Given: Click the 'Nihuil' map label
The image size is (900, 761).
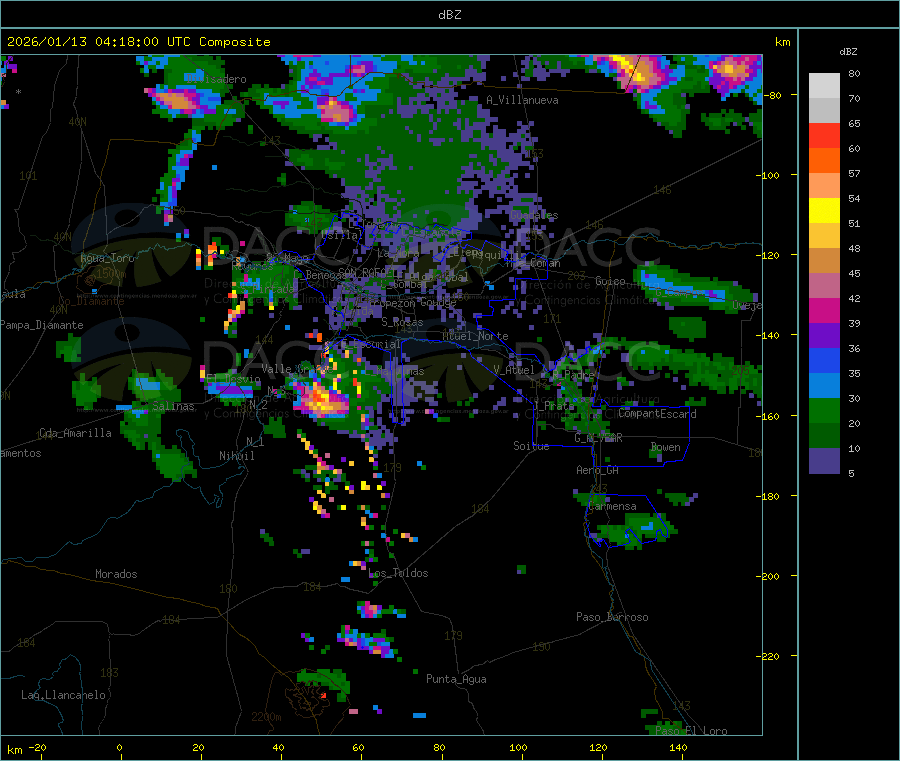Looking at the screenshot, I should click(x=237, y=456).
